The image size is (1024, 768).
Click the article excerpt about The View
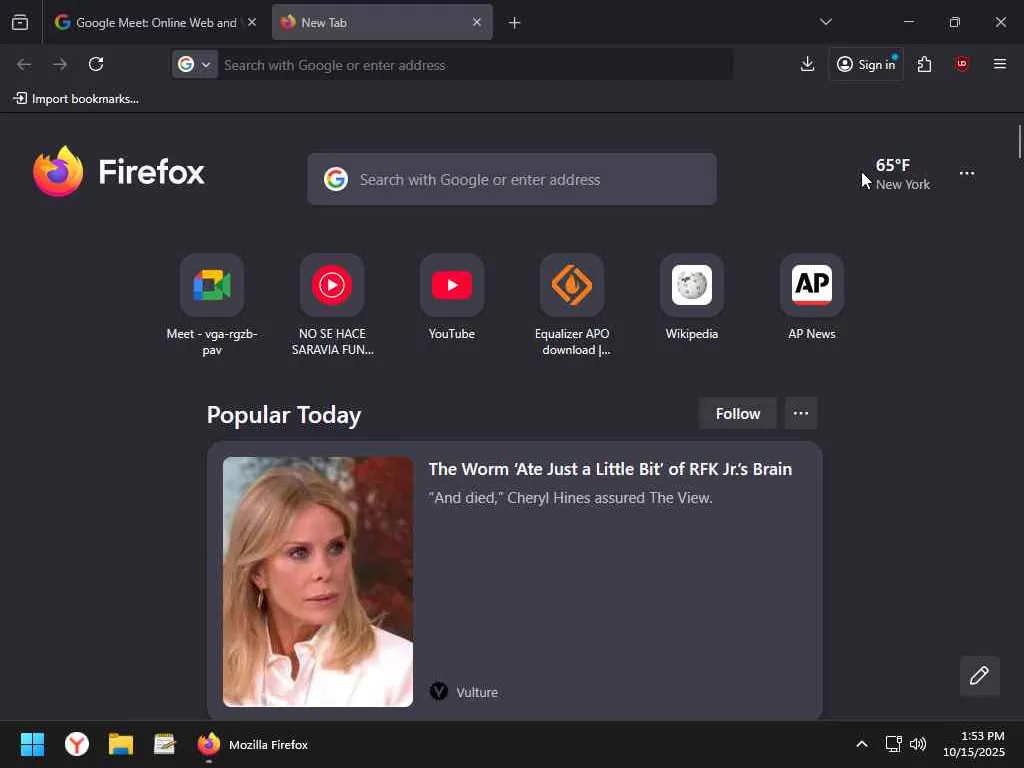[x=570, y=498]
